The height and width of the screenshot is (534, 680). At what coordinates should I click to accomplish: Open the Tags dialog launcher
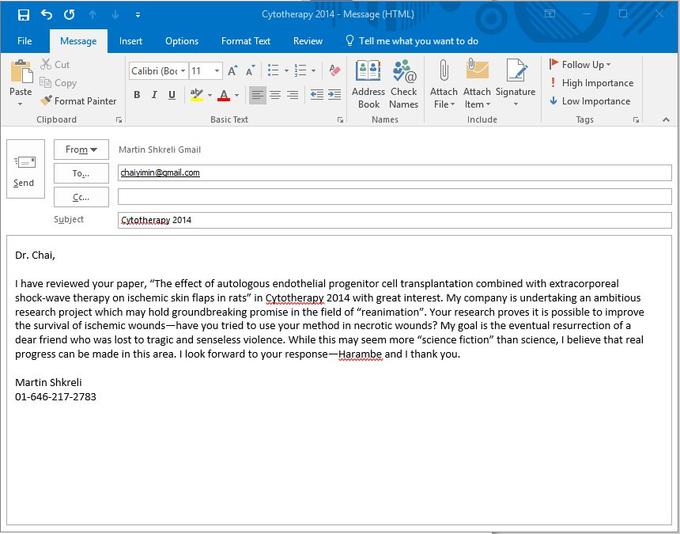[x=636, y=120]
